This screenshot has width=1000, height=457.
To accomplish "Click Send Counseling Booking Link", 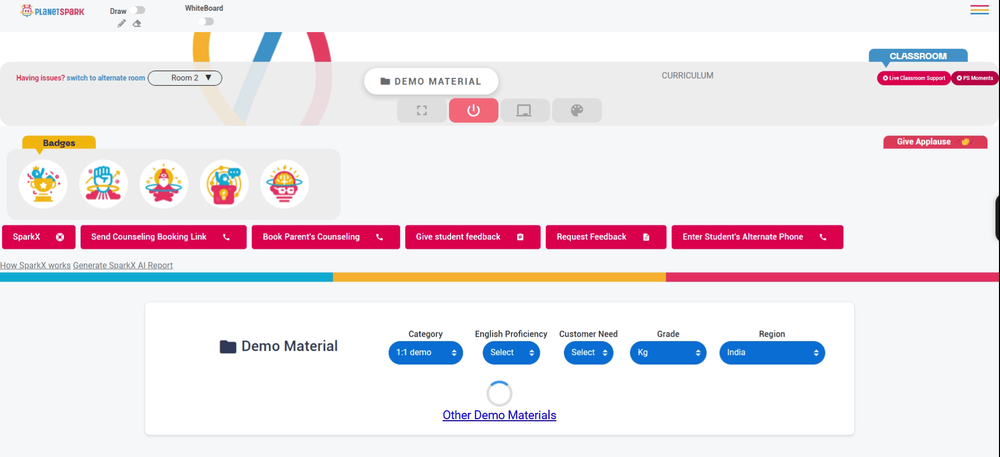I will [163, 236].
